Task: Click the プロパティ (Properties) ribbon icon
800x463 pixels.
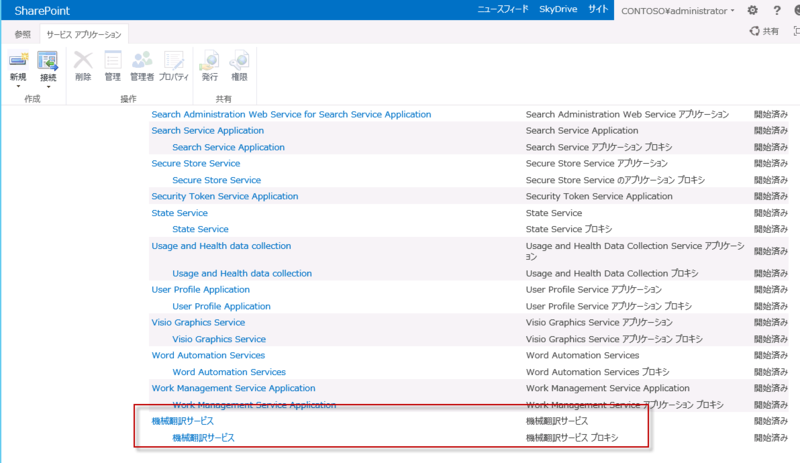Action: [x=173, y=60]
